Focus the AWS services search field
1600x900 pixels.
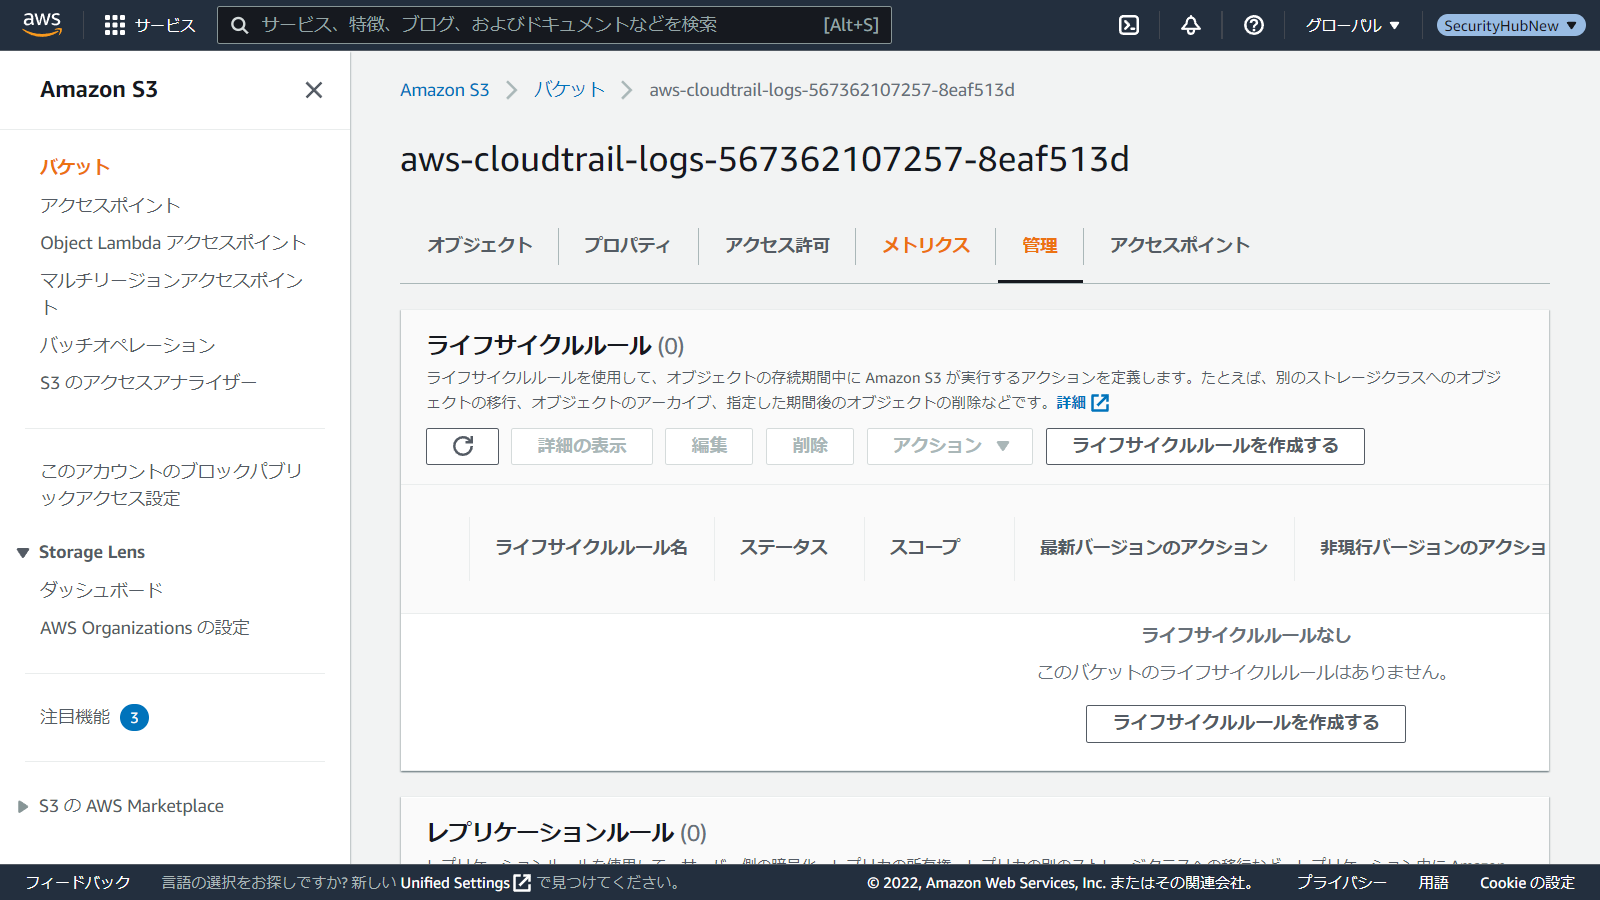pos(540,25)
